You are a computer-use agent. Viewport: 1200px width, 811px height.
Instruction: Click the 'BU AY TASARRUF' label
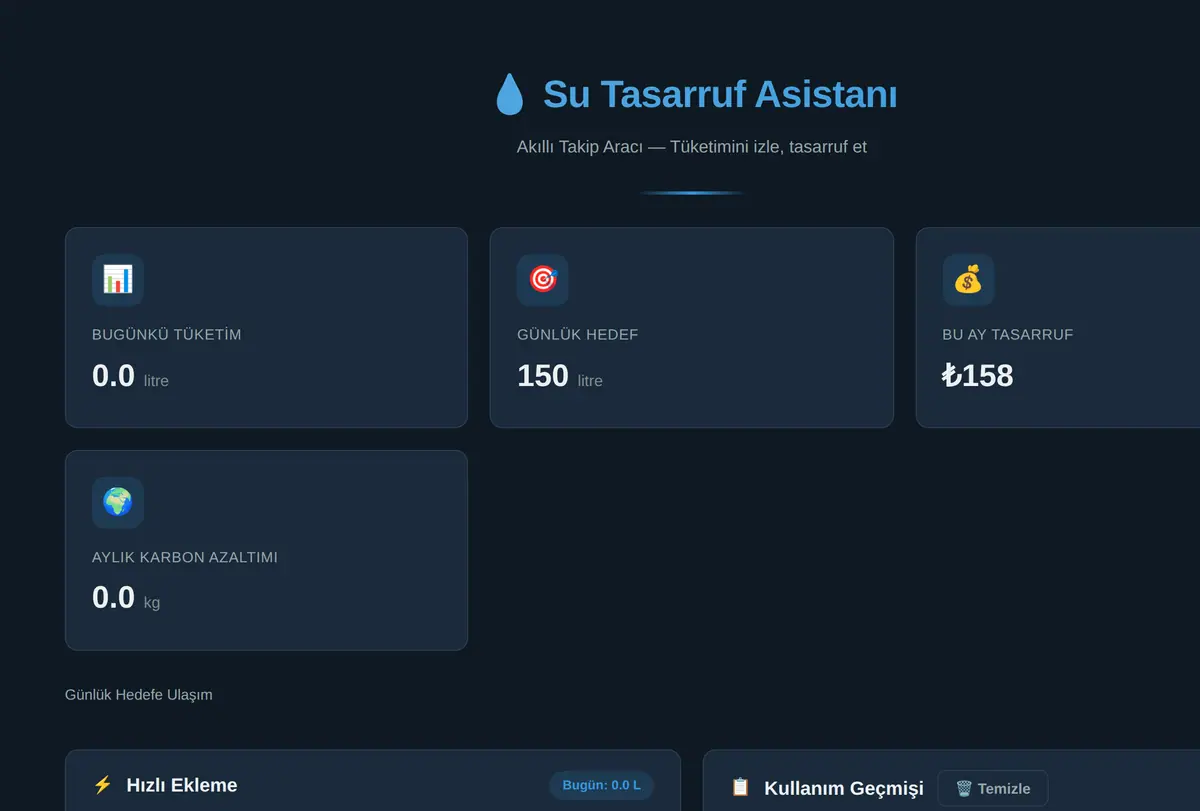(x=1008, y=334)
